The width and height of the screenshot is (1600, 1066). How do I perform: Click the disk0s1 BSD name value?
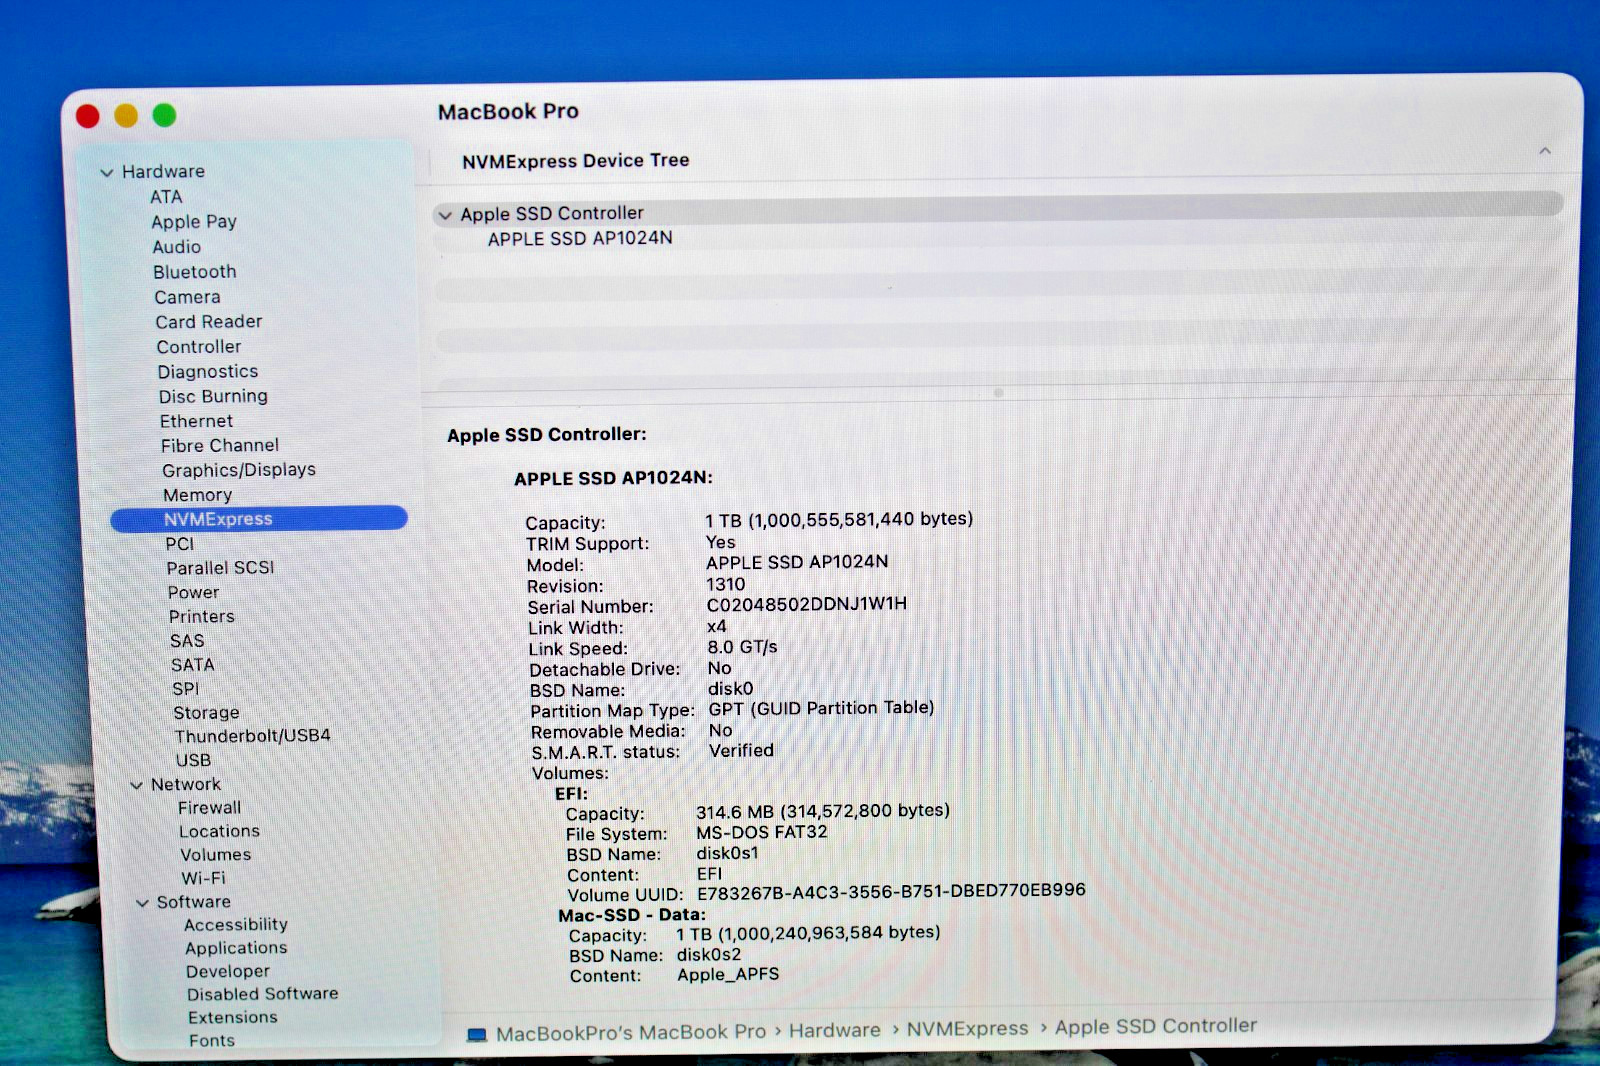tap(728, 853)
